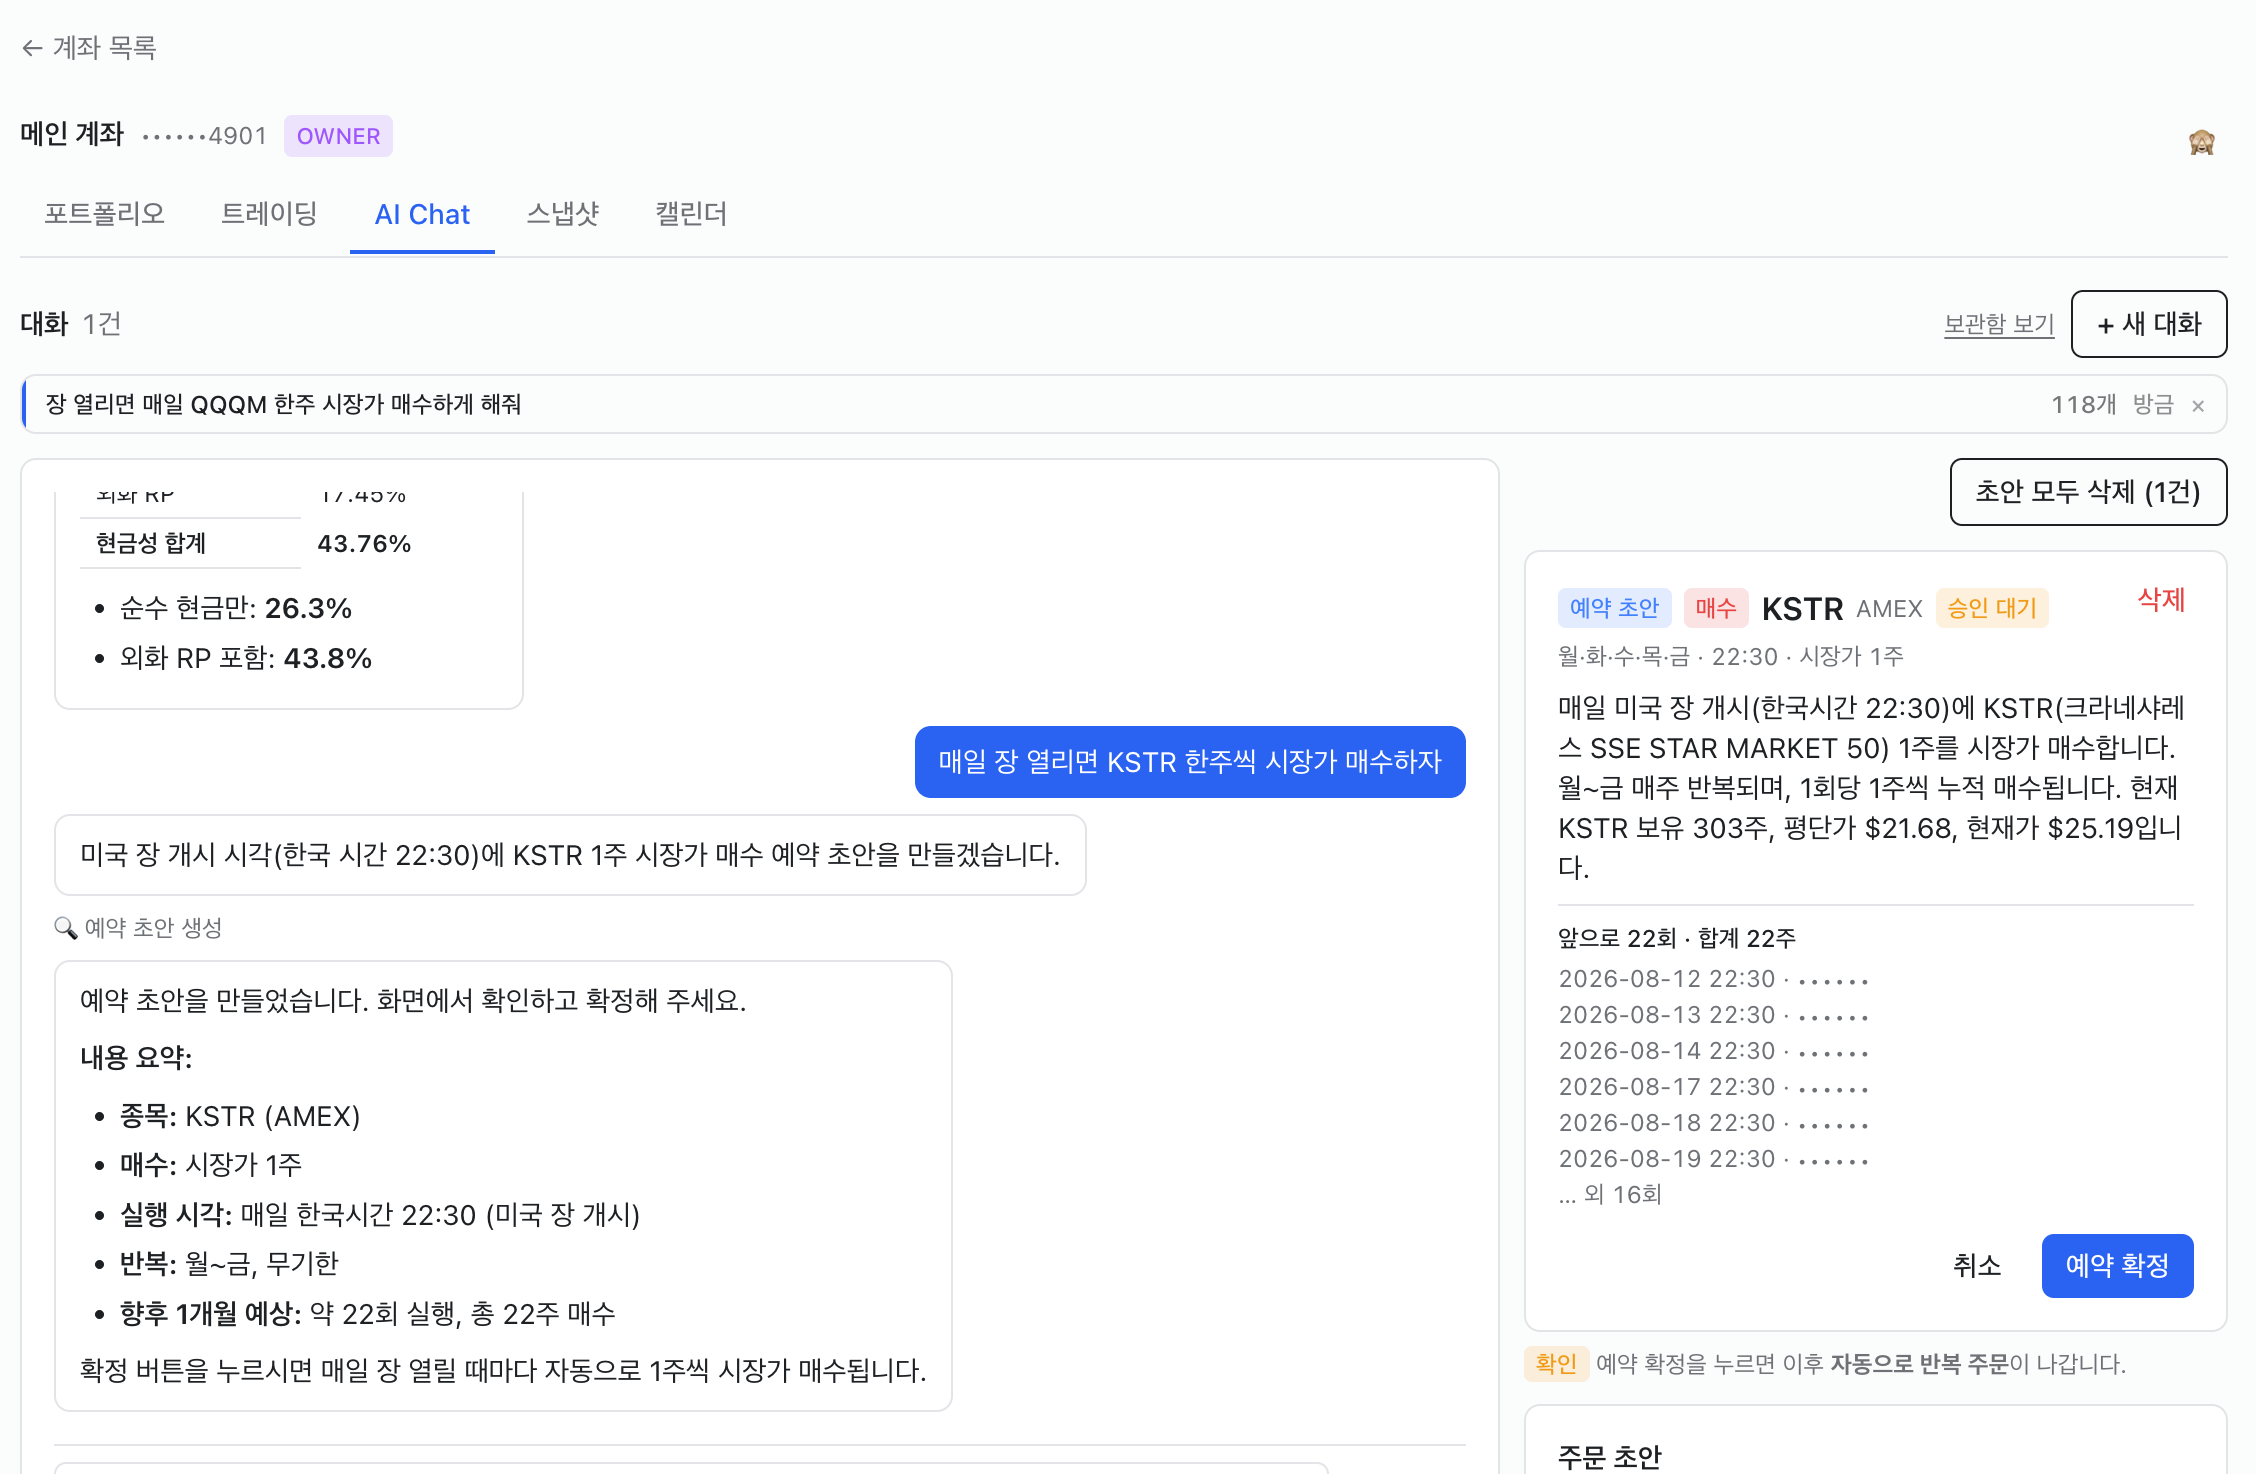Screen dimensions: 2256x1474
Task: Click the '118개' message count
Action: 2084,405
